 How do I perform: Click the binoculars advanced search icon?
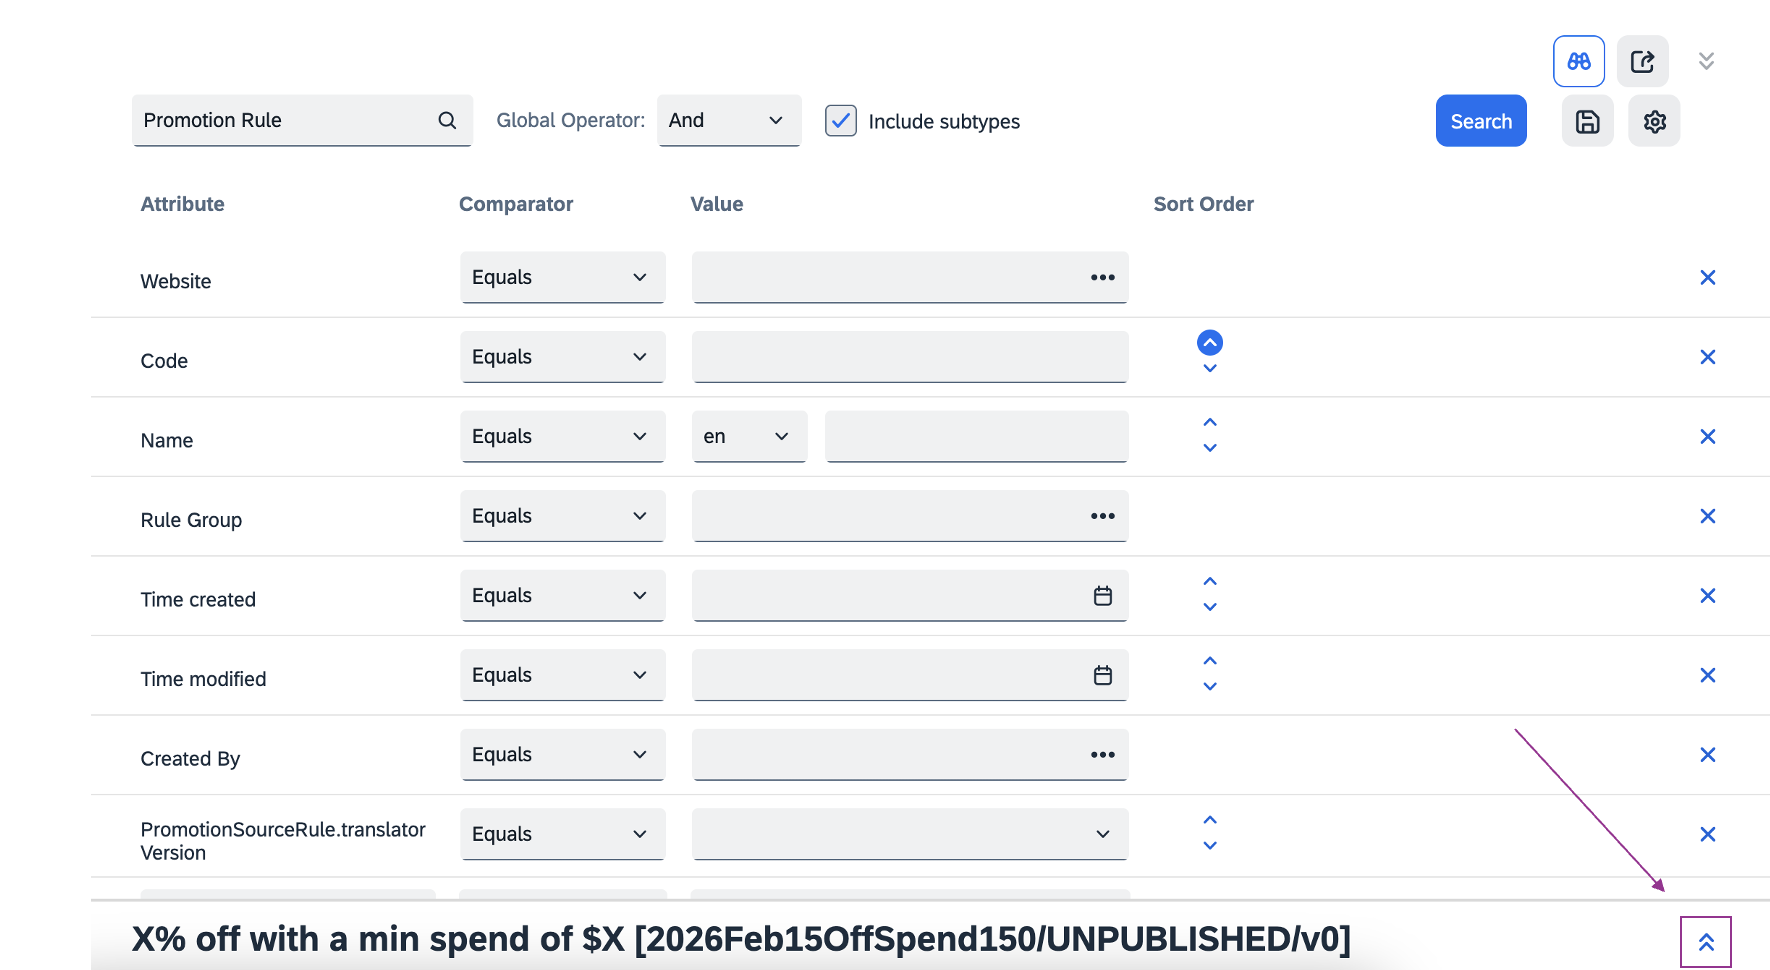coord(1578,62)
